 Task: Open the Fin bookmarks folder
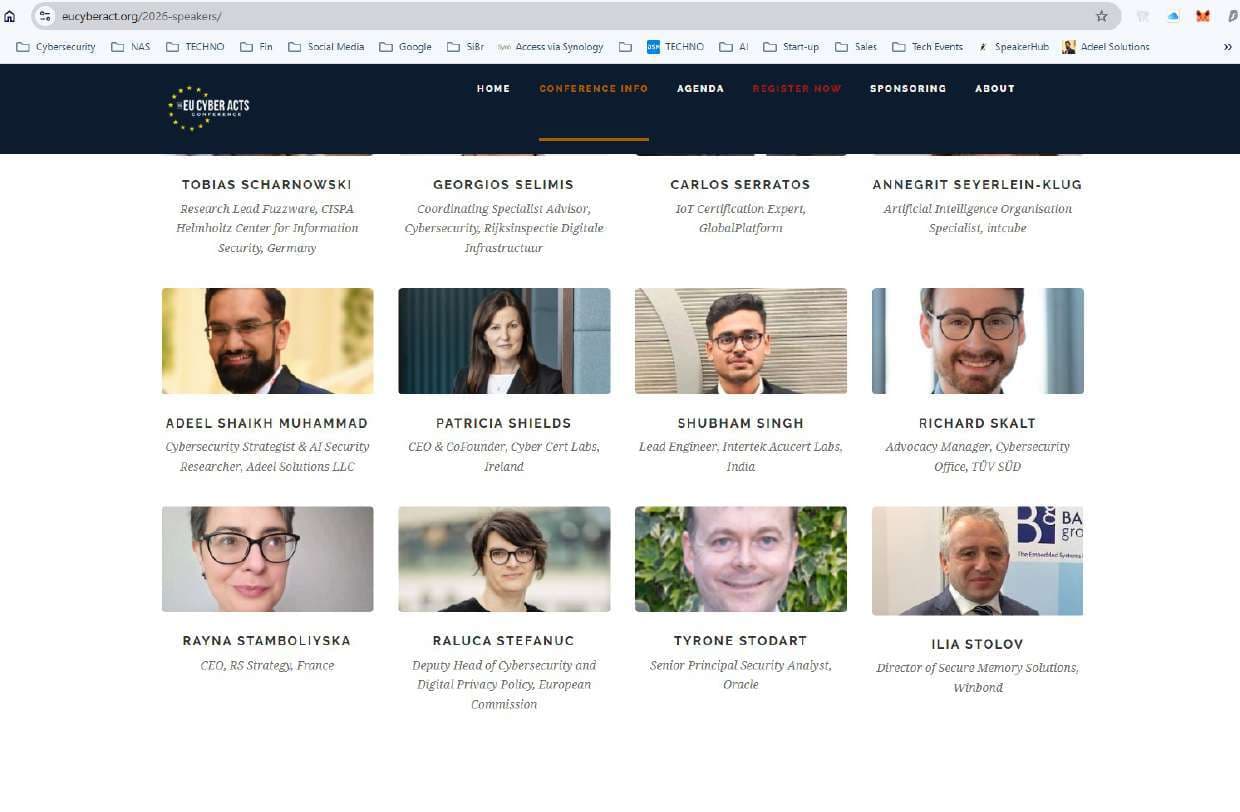[x=256, y=46]
